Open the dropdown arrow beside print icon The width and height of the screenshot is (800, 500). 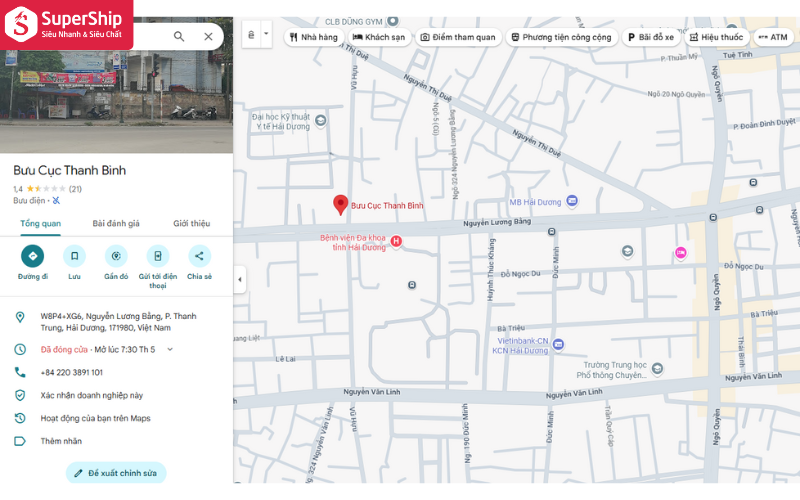(266, 34)
